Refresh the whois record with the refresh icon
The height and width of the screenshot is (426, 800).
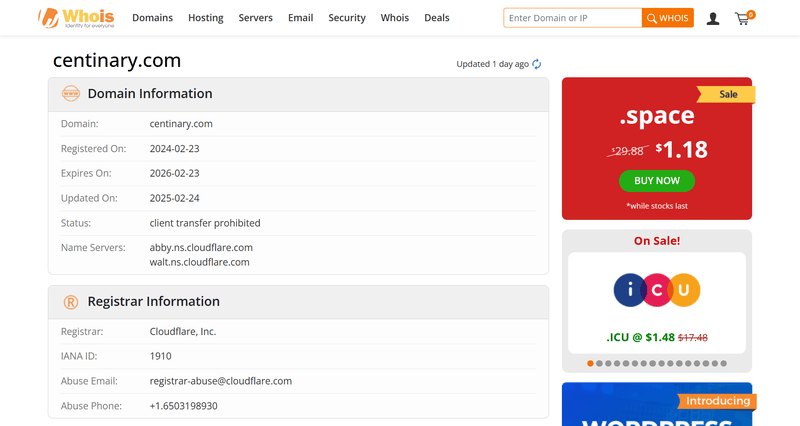click(x=536, y=64)
